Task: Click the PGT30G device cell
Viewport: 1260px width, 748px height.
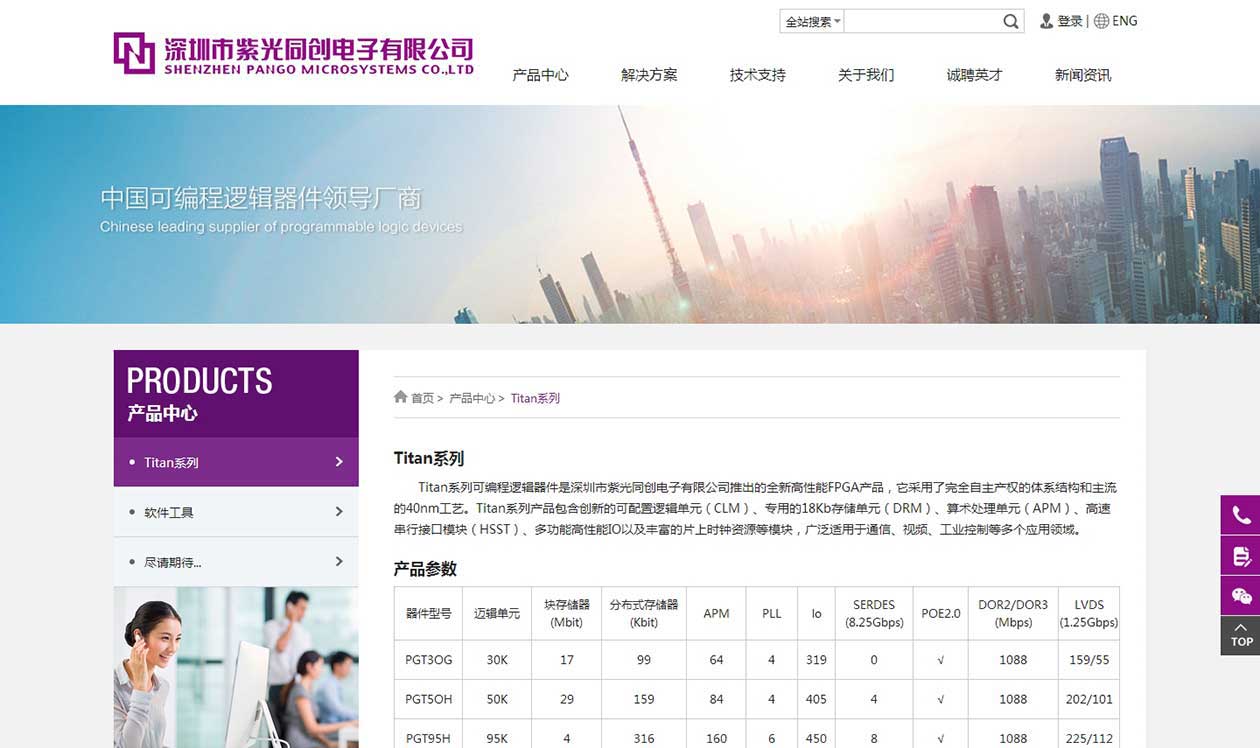Action: (428, 660)
